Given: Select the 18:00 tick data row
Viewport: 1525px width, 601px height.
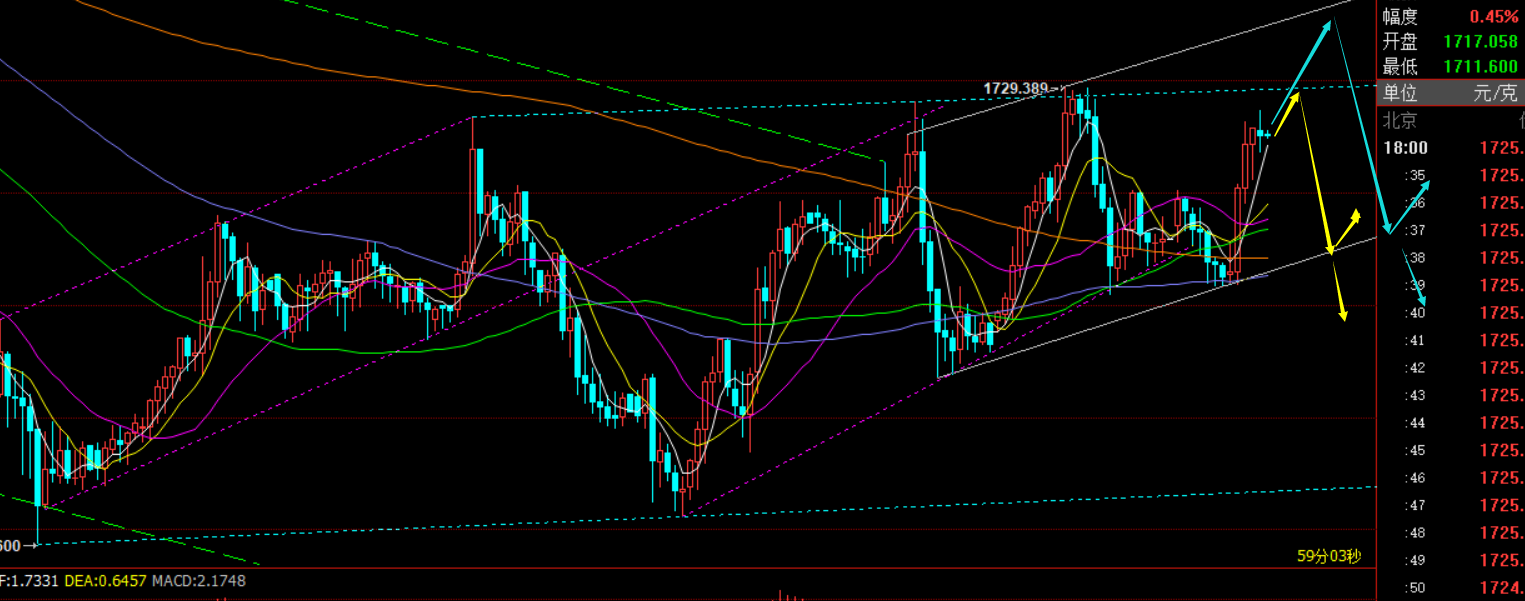Looking at the screenshot, I should [1450, 148].
